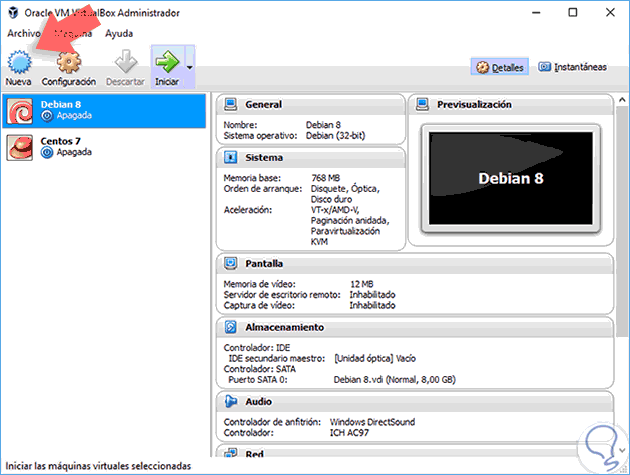Image resolution: width=630 pixels, height=475 pixels.
Task: Click the Controlador: IDE line
Action: point(257,348)
